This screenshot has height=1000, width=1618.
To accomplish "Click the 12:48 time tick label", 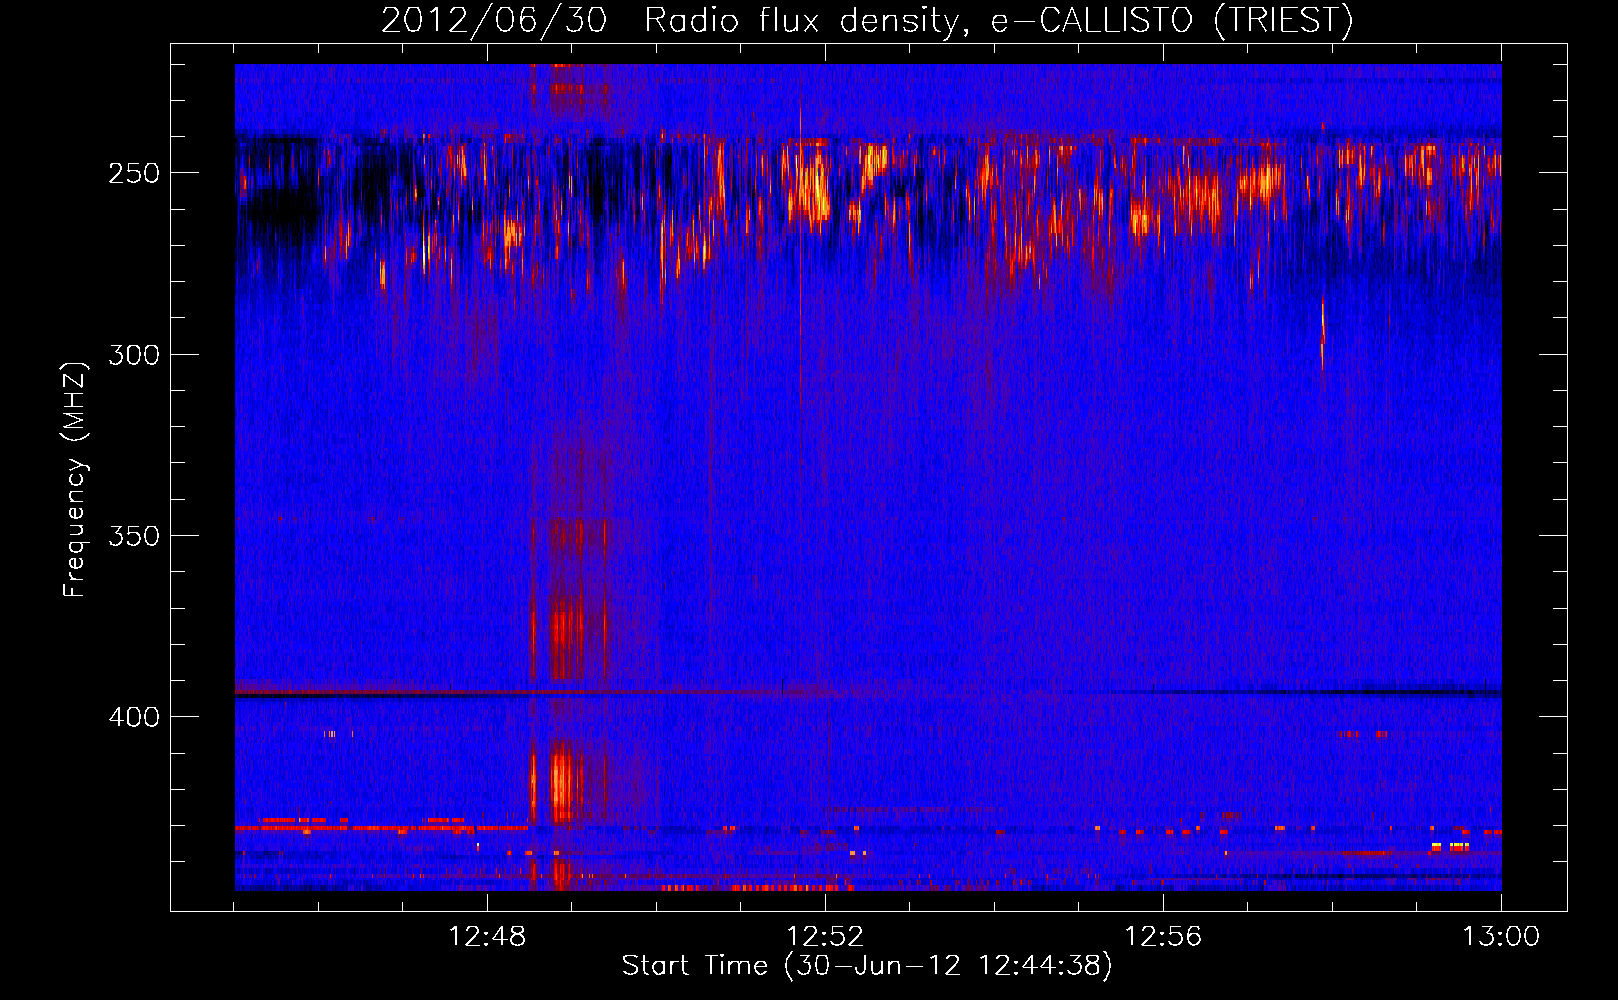I will click(487, 937).
